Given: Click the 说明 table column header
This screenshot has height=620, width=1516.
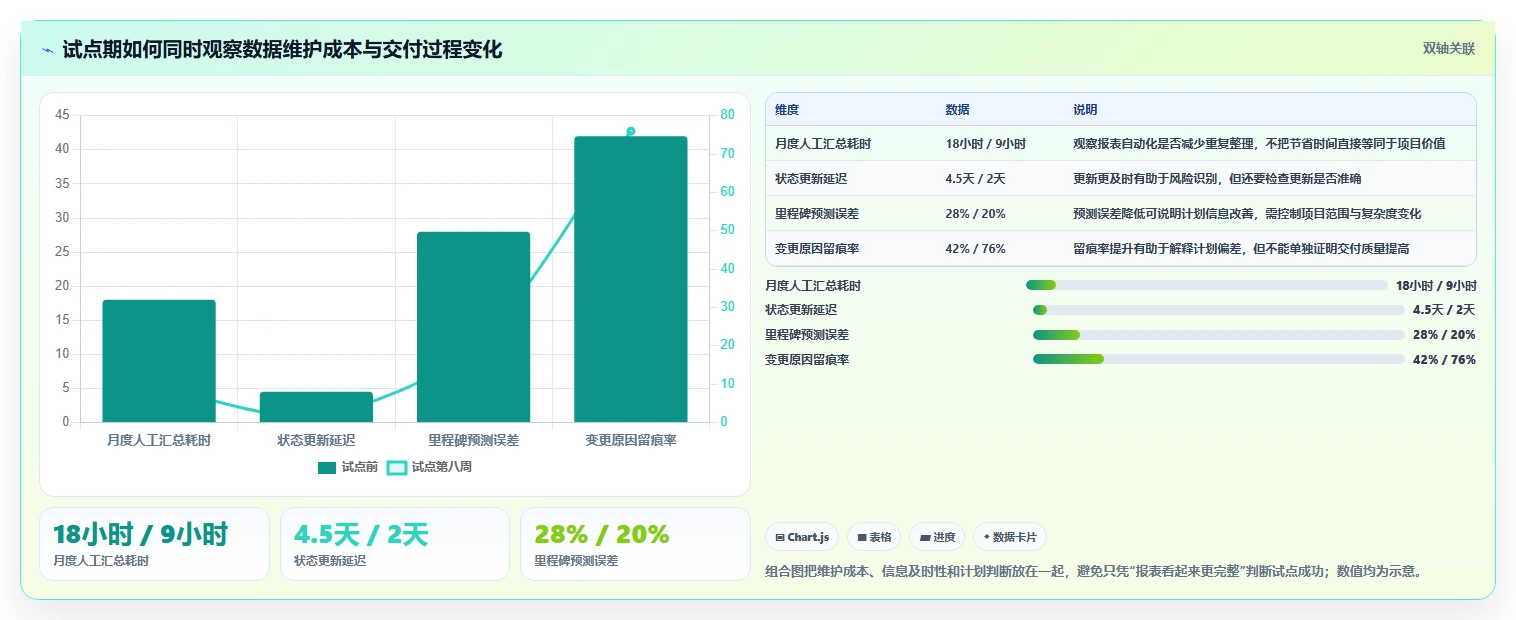Looking at the screenshot, I should point(1085,109).
